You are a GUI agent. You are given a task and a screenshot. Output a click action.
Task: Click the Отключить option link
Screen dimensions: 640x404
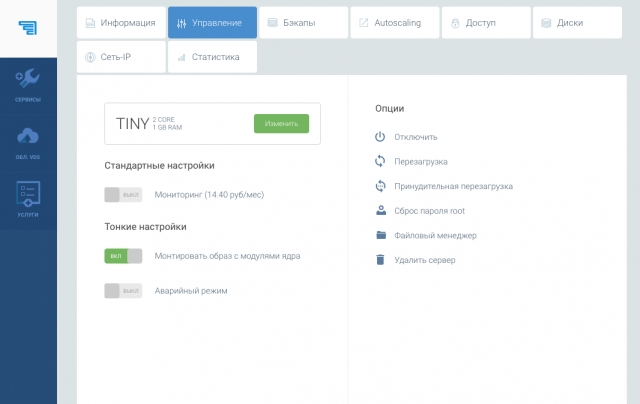(x=416, y=137)
